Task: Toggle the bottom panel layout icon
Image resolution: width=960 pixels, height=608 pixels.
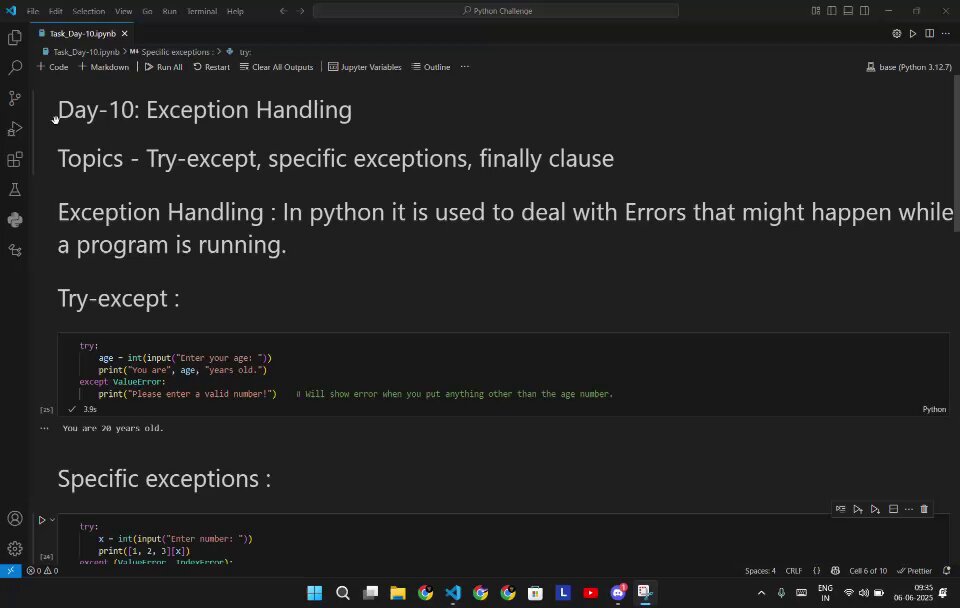Action: (848, 10)
